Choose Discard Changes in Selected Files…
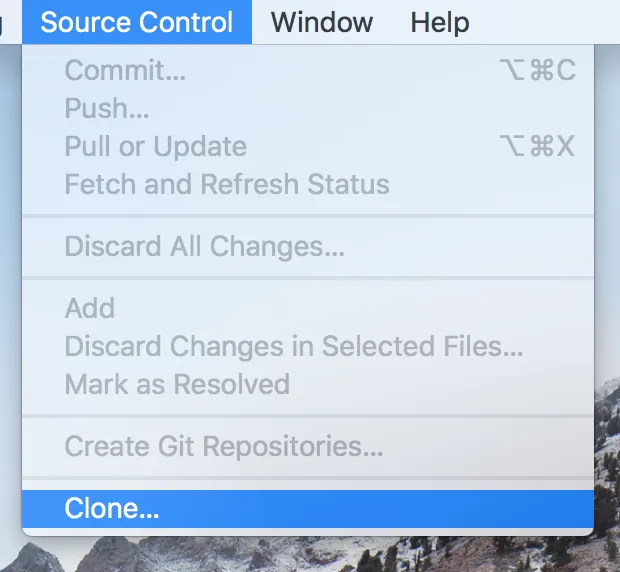This screenshot has width=620, height=572. click(293, 346)
